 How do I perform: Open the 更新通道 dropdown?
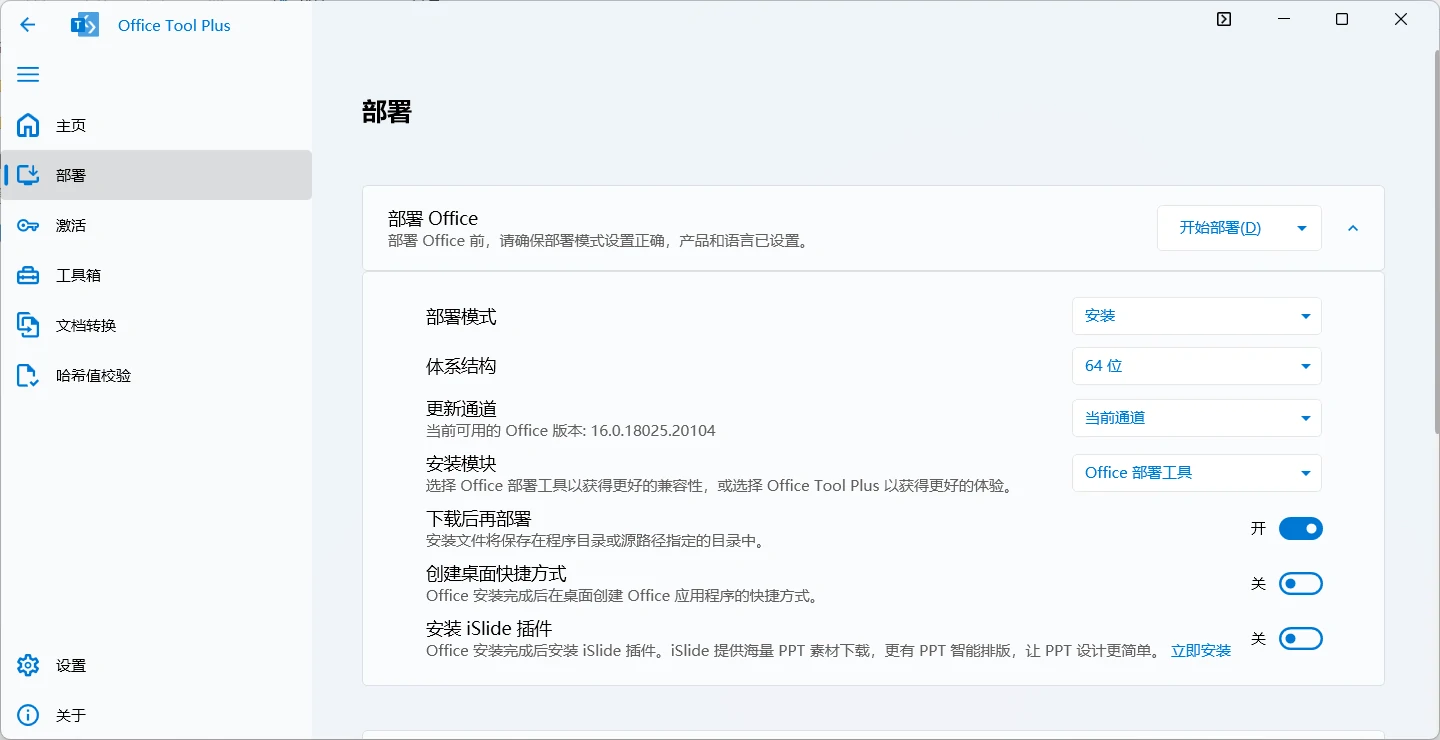[1196, 418]
